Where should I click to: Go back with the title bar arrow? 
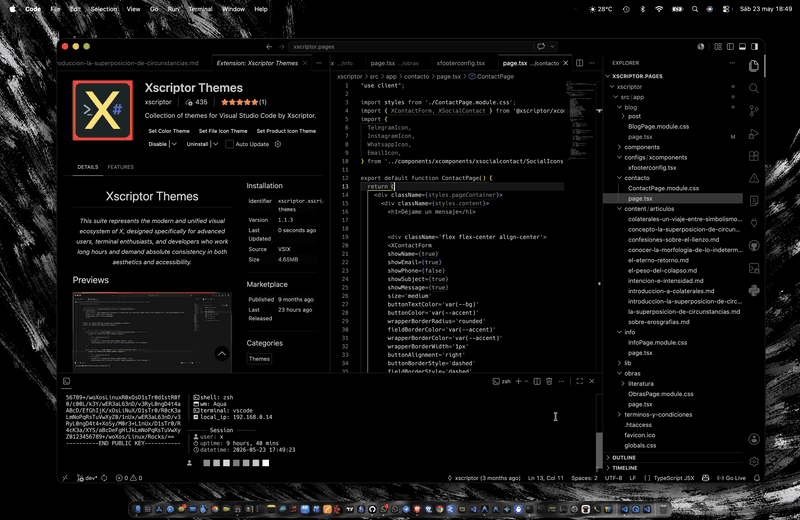pos(269,46)
